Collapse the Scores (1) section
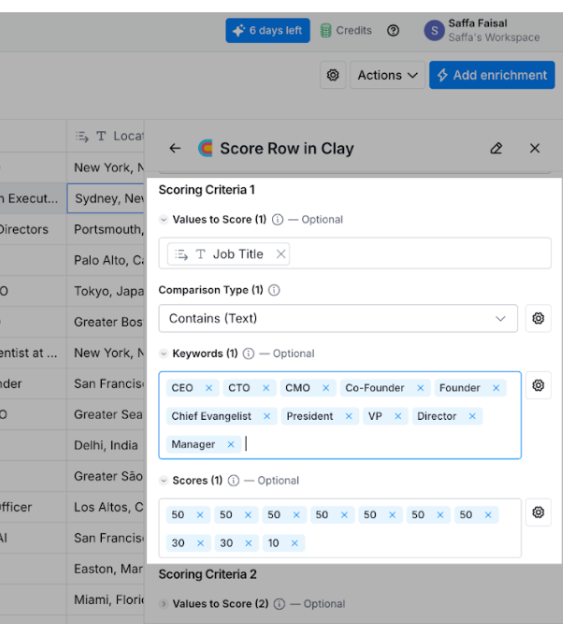Image resolution: width=563 pixels, height=624 pixels. (164, 480)
